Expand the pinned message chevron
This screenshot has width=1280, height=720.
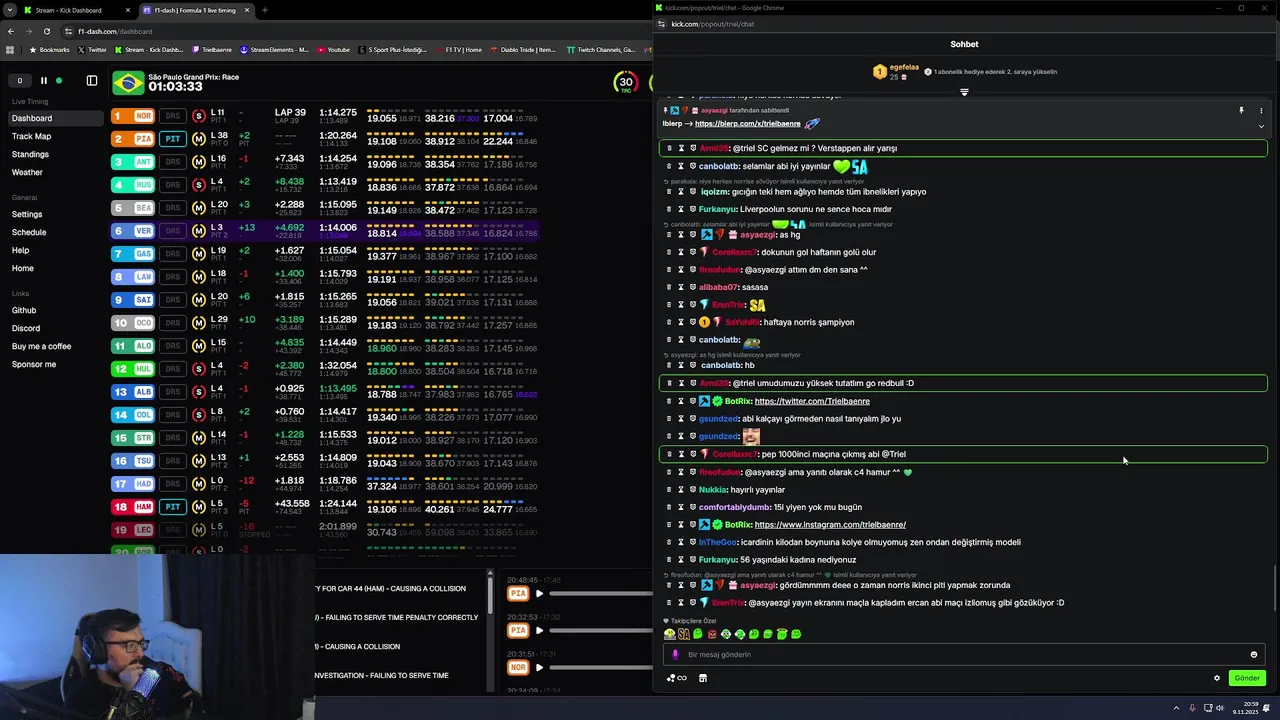tap(1261, 127)
